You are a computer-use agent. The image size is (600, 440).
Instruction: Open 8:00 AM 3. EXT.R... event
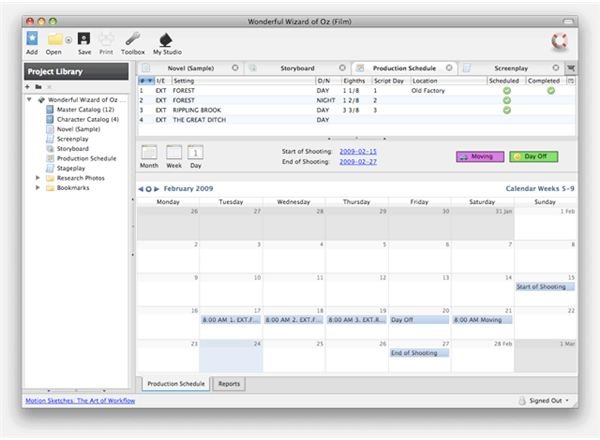tap(357, 319)
